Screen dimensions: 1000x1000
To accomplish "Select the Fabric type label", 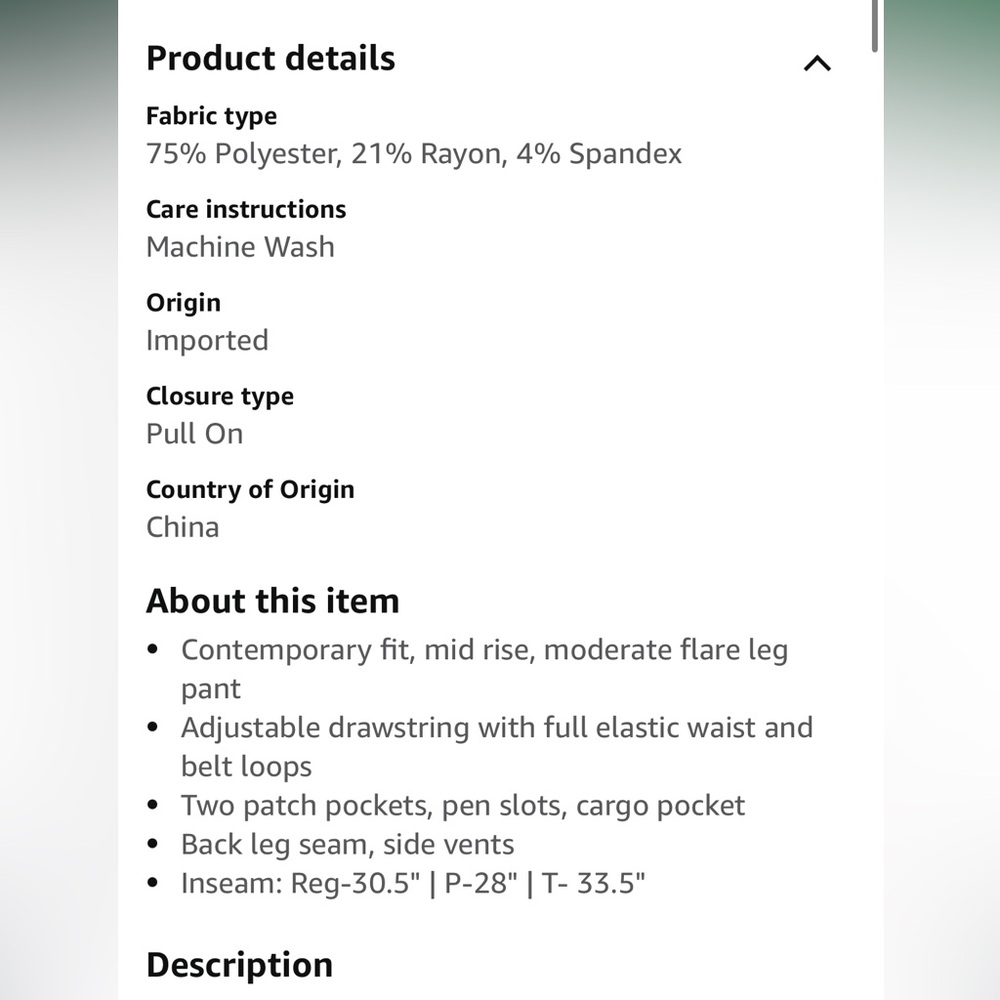I will tap(211, 116).
